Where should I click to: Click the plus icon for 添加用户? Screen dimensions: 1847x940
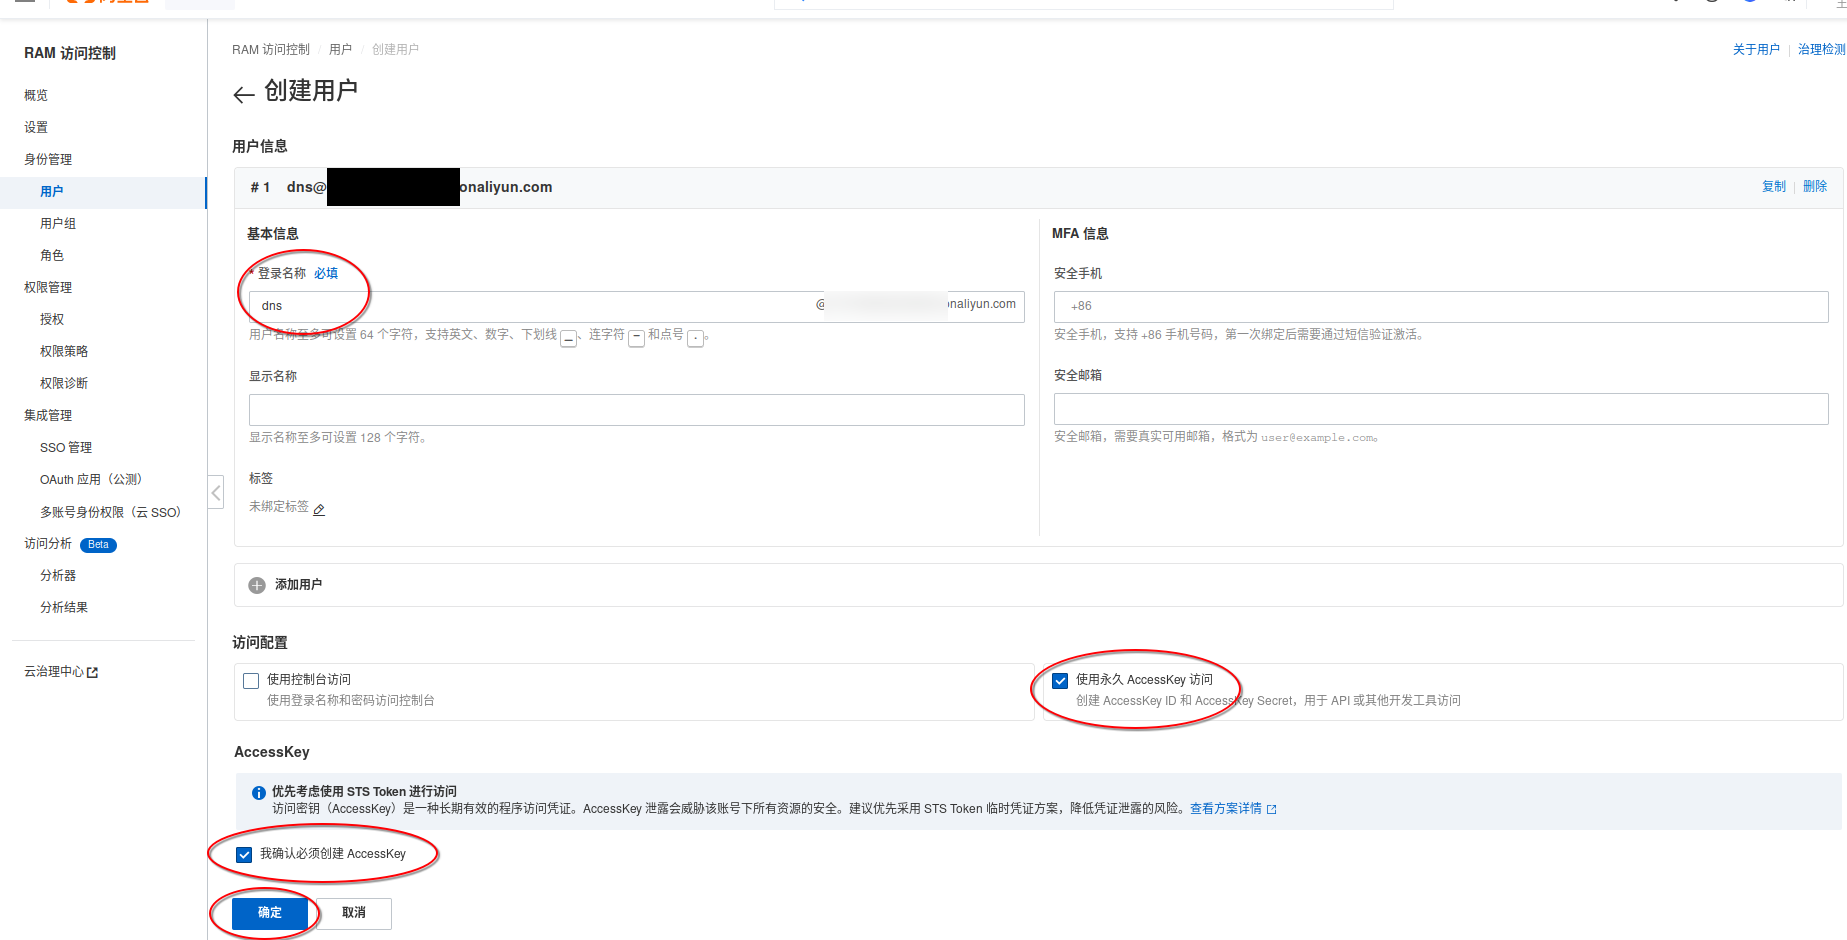click(257, 585)
